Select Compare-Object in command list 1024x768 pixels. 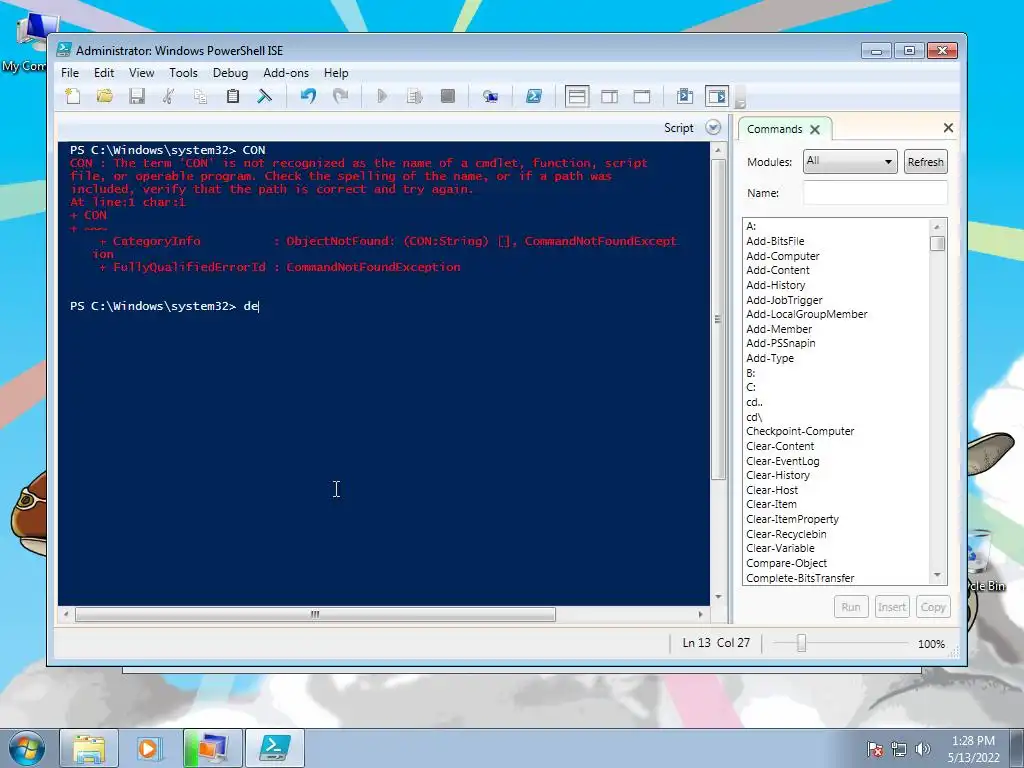(x=786, y=563)
